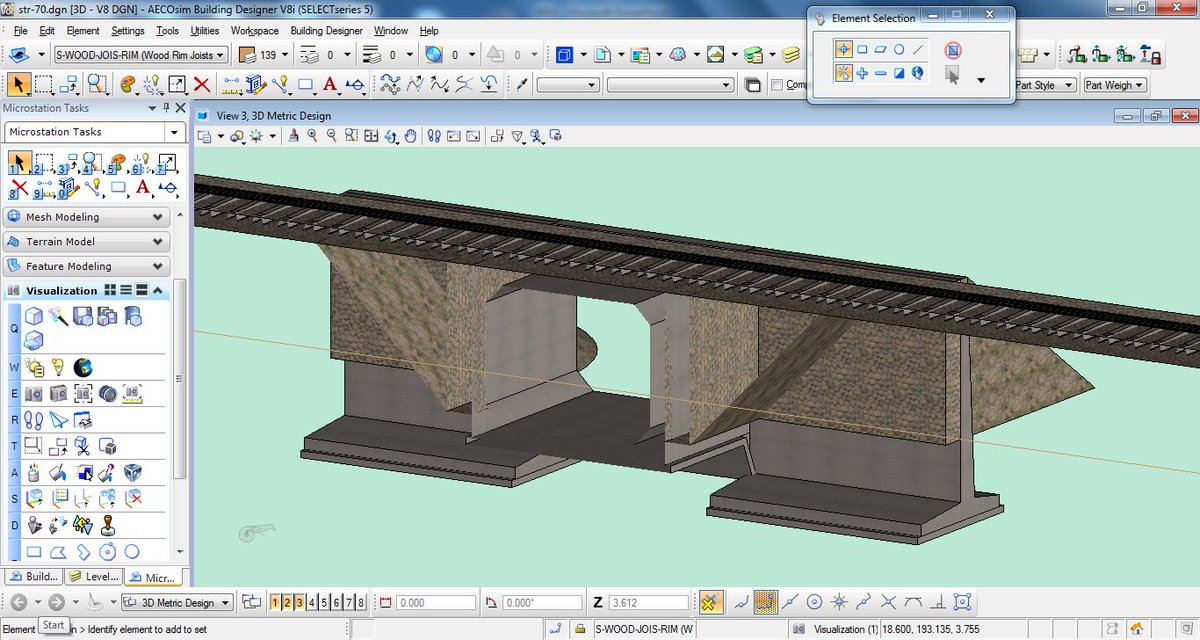Pick the color palette tool in main toolbar
Viewport: 1200px width, 640px height.
click(x=130, y=84)
